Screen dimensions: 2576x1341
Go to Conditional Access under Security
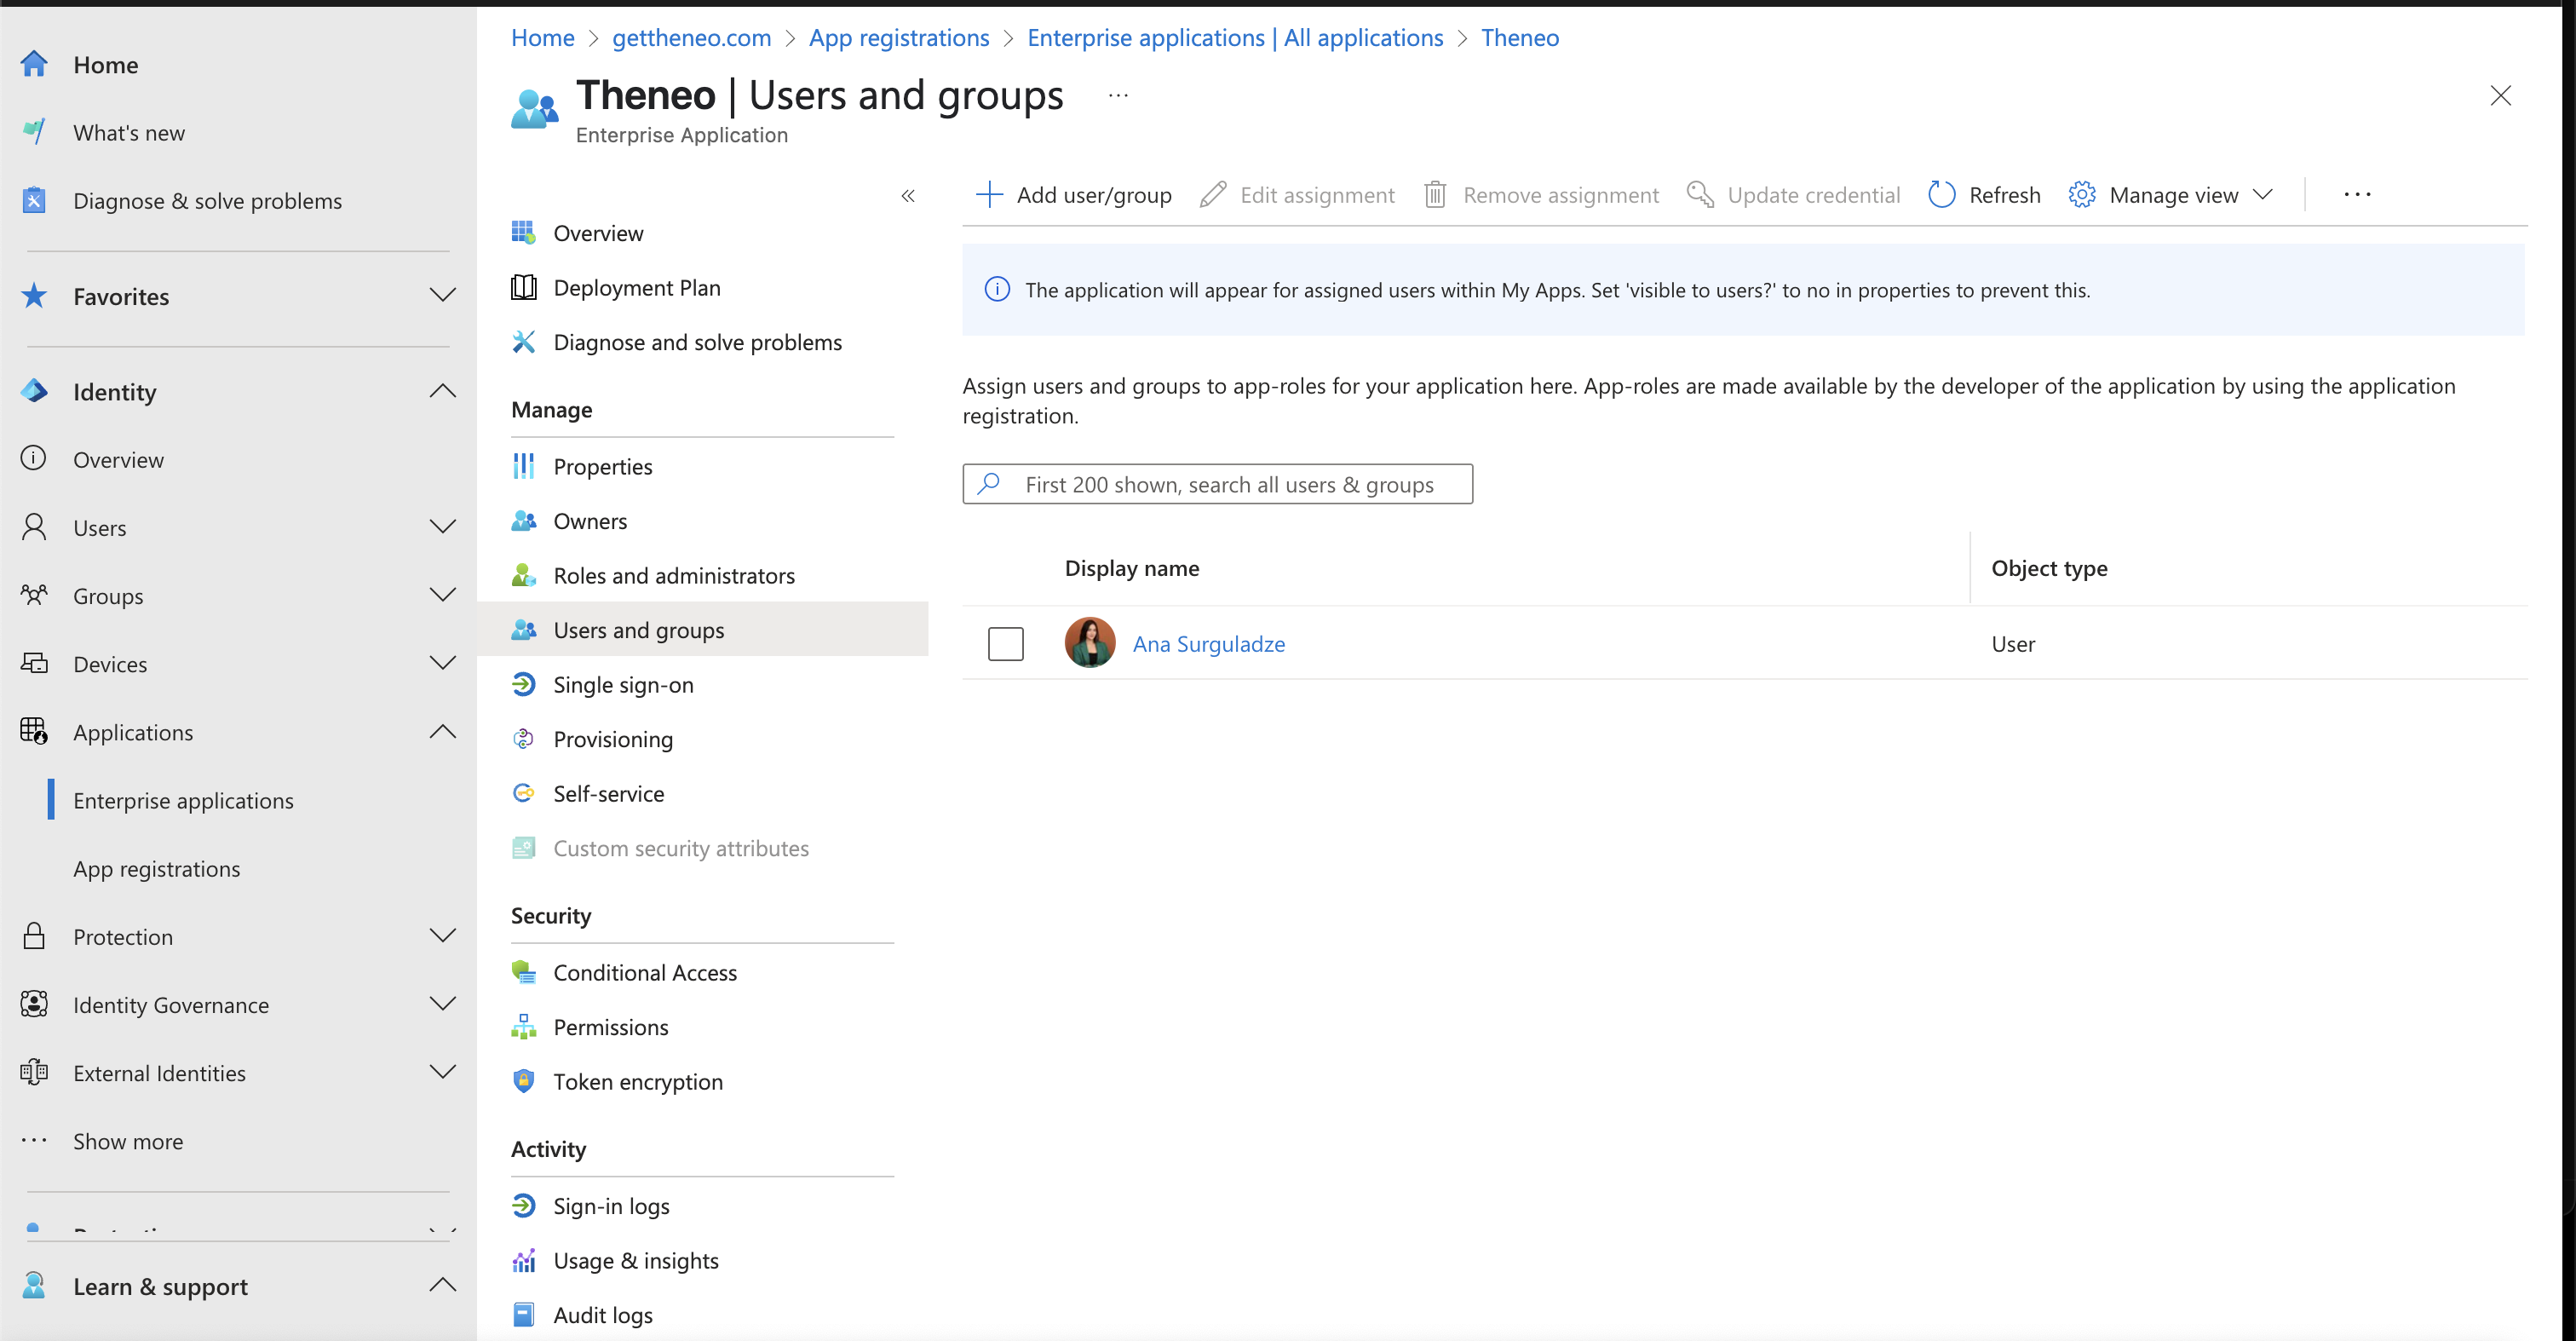click(644, 973)
